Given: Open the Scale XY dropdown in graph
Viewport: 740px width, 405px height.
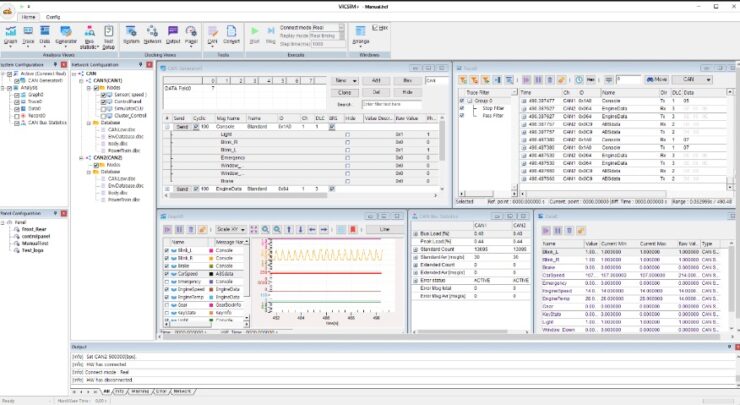Looking at the screenshot, I should click(229, 229).
